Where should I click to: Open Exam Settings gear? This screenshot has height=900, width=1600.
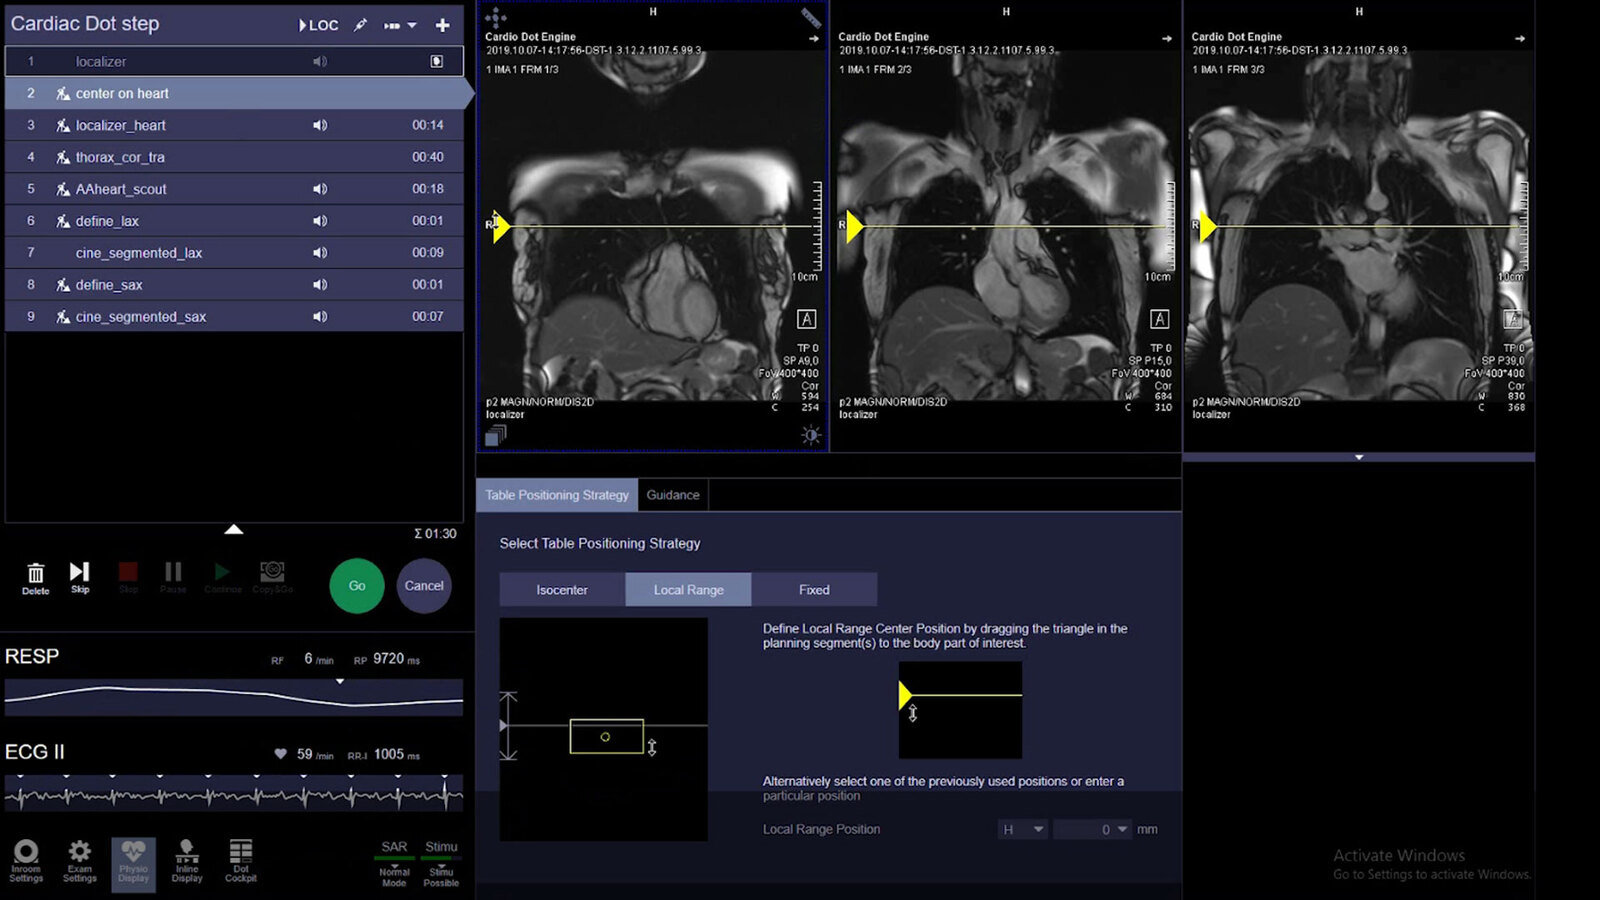coord(80,861)
